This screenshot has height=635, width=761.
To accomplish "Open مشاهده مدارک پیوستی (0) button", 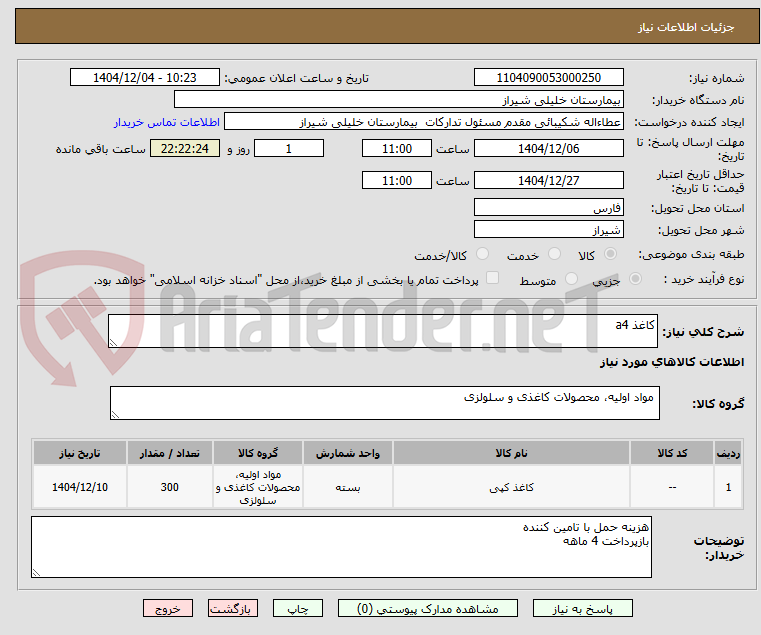I will (428, 608).
